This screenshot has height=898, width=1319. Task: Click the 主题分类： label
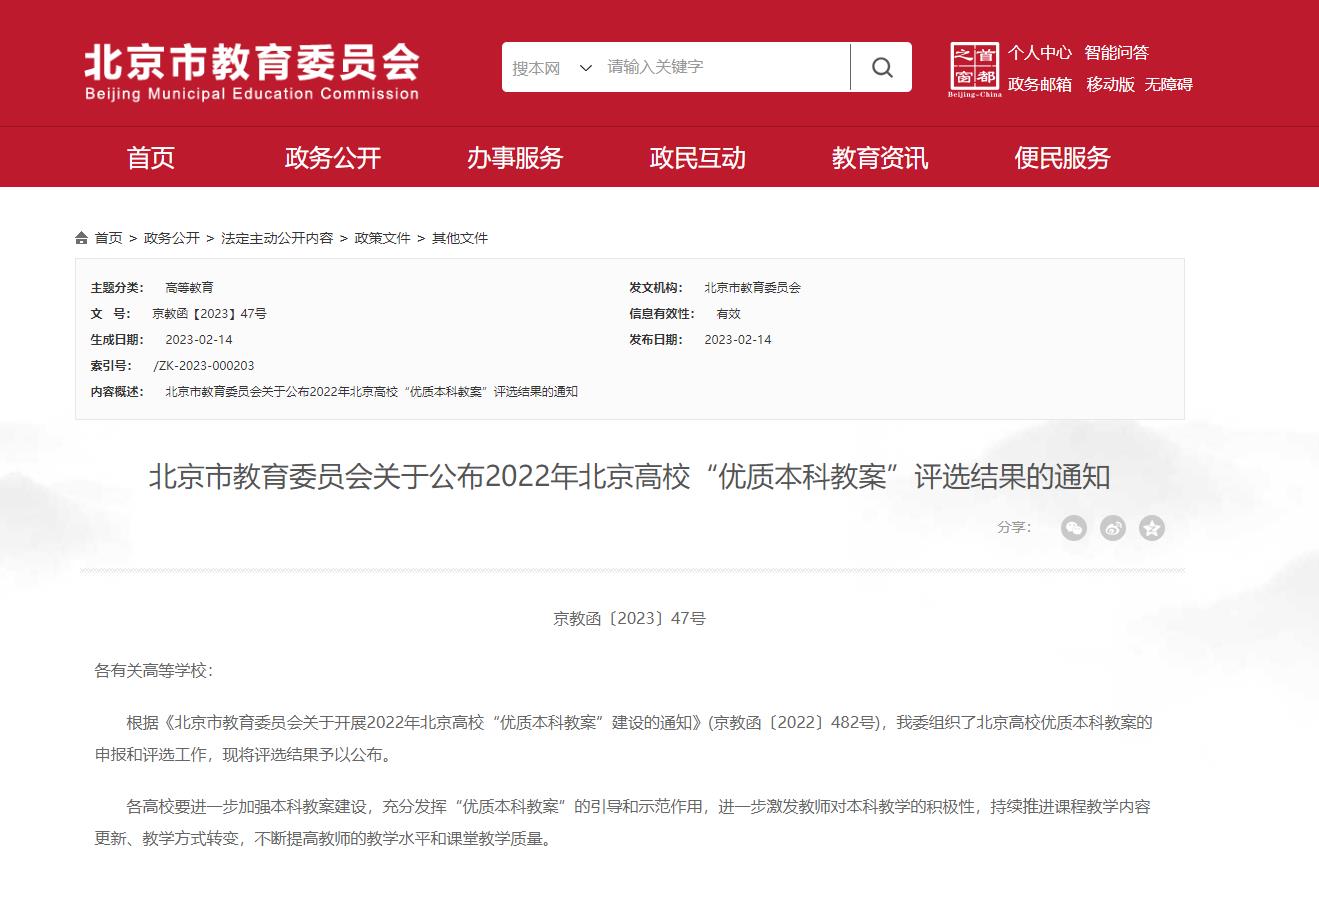click(117, 288)
